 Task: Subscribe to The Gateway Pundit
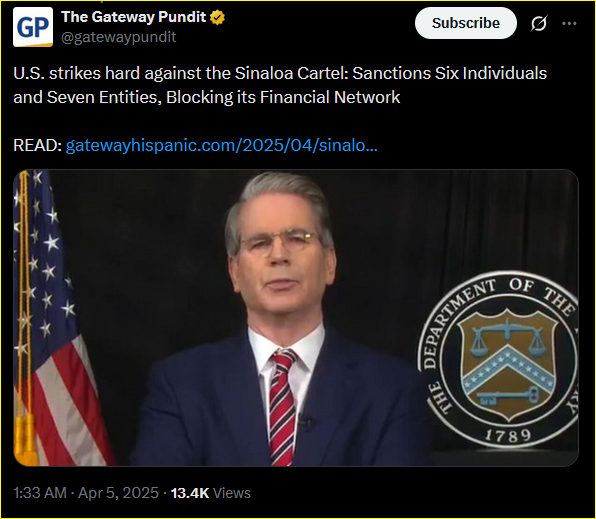pyautogui.click(x=466, y=23)
